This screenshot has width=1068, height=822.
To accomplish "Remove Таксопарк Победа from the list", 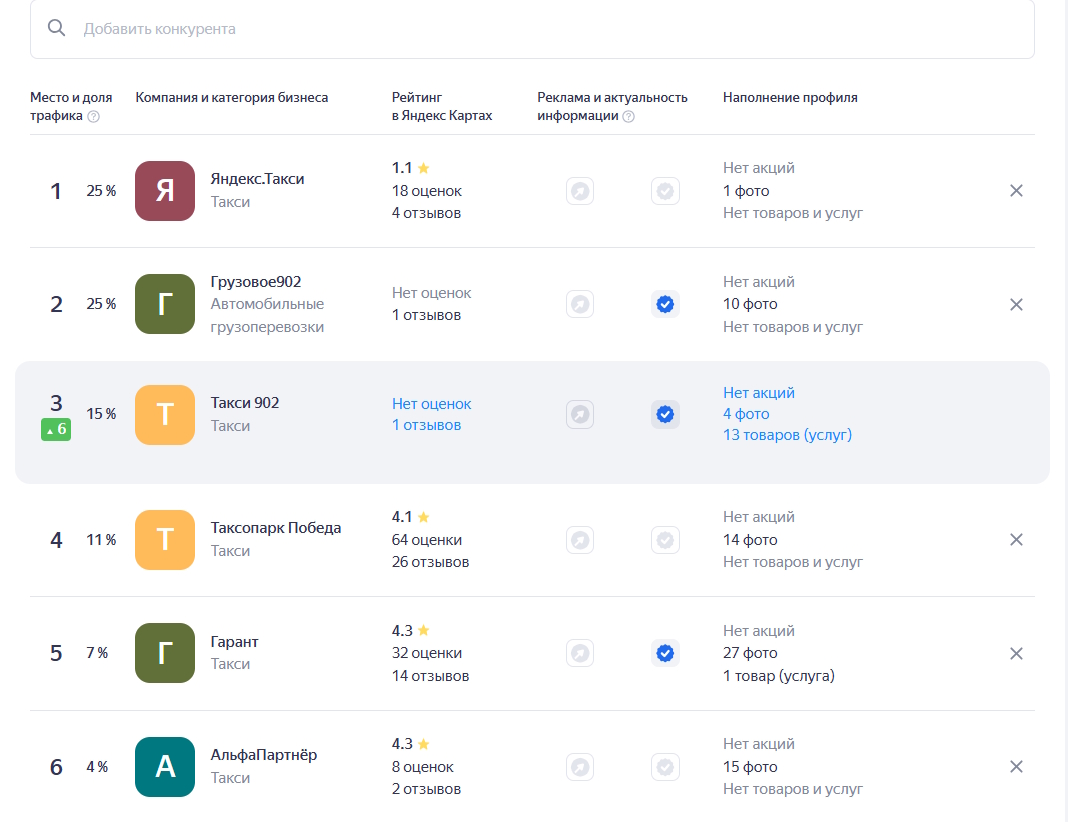I will click(1016, 540).
